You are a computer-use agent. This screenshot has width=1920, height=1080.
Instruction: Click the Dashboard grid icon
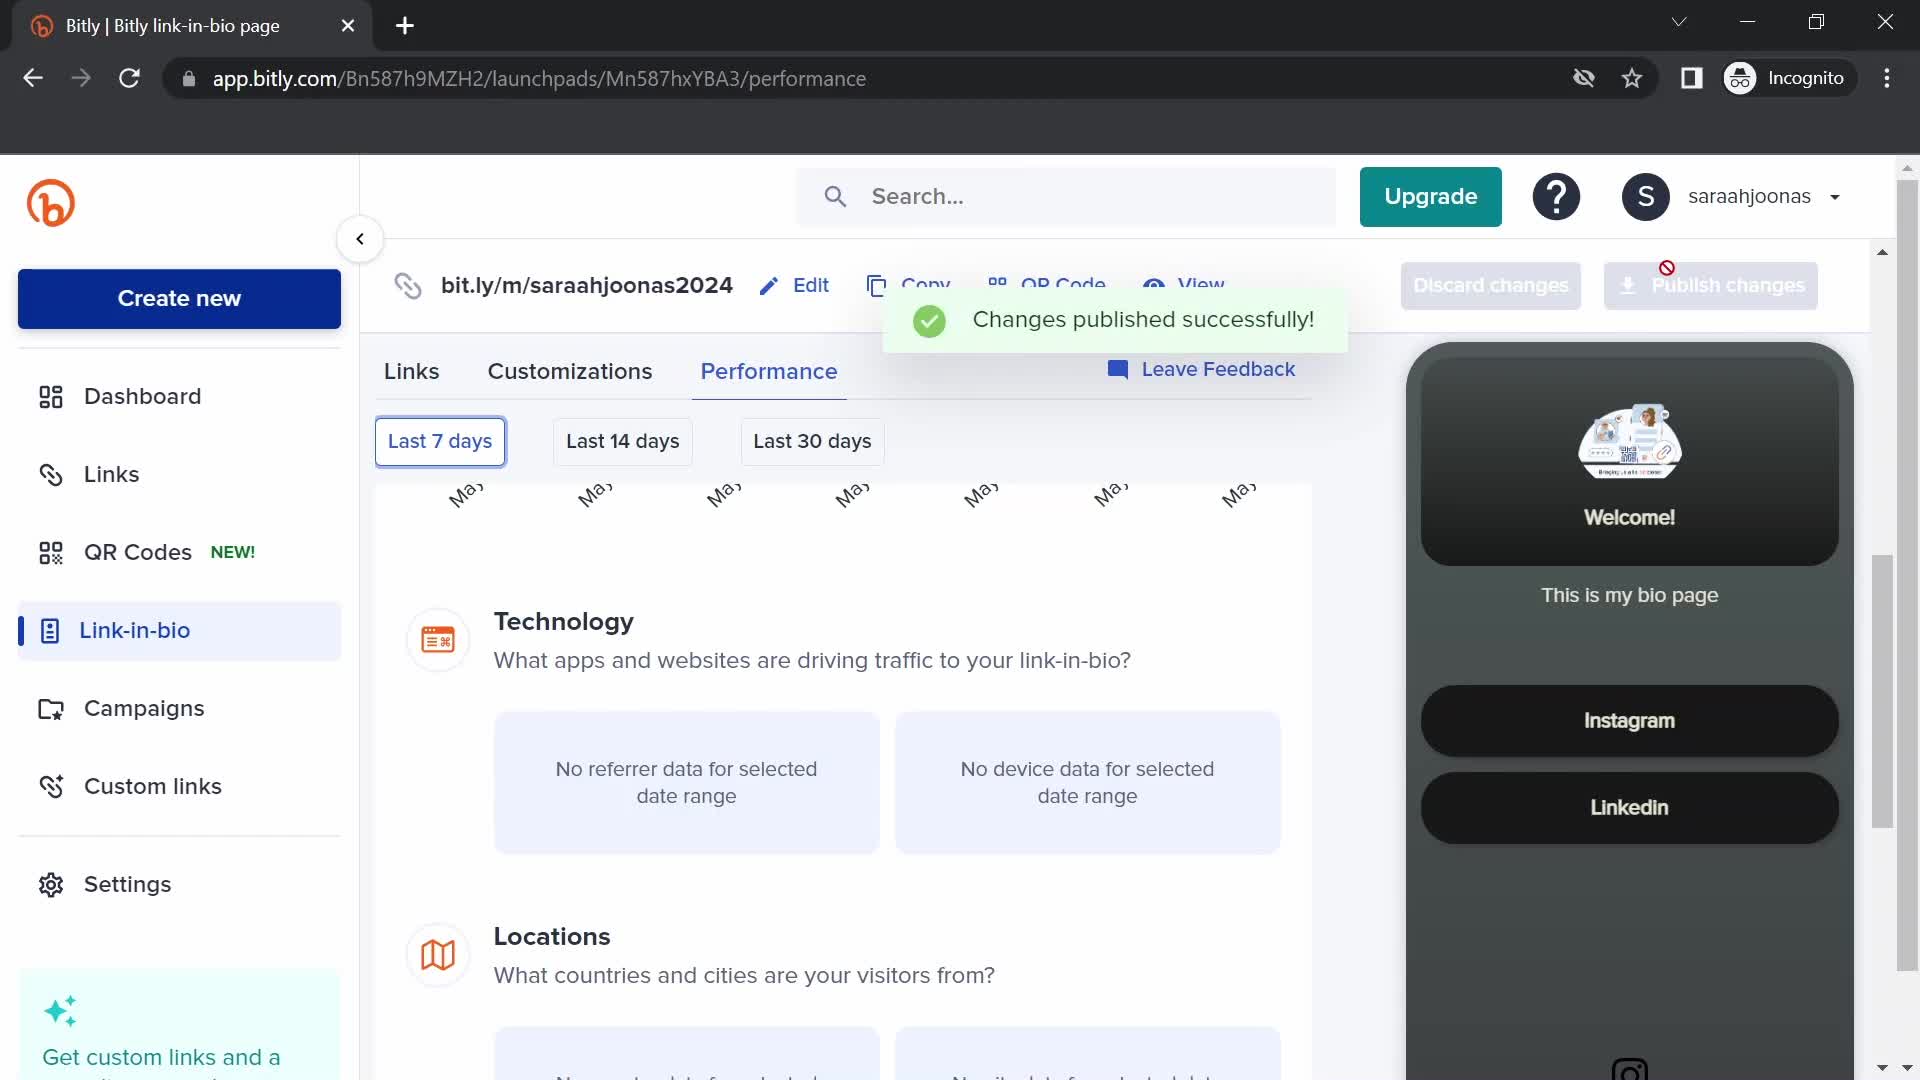click(51, 397)
